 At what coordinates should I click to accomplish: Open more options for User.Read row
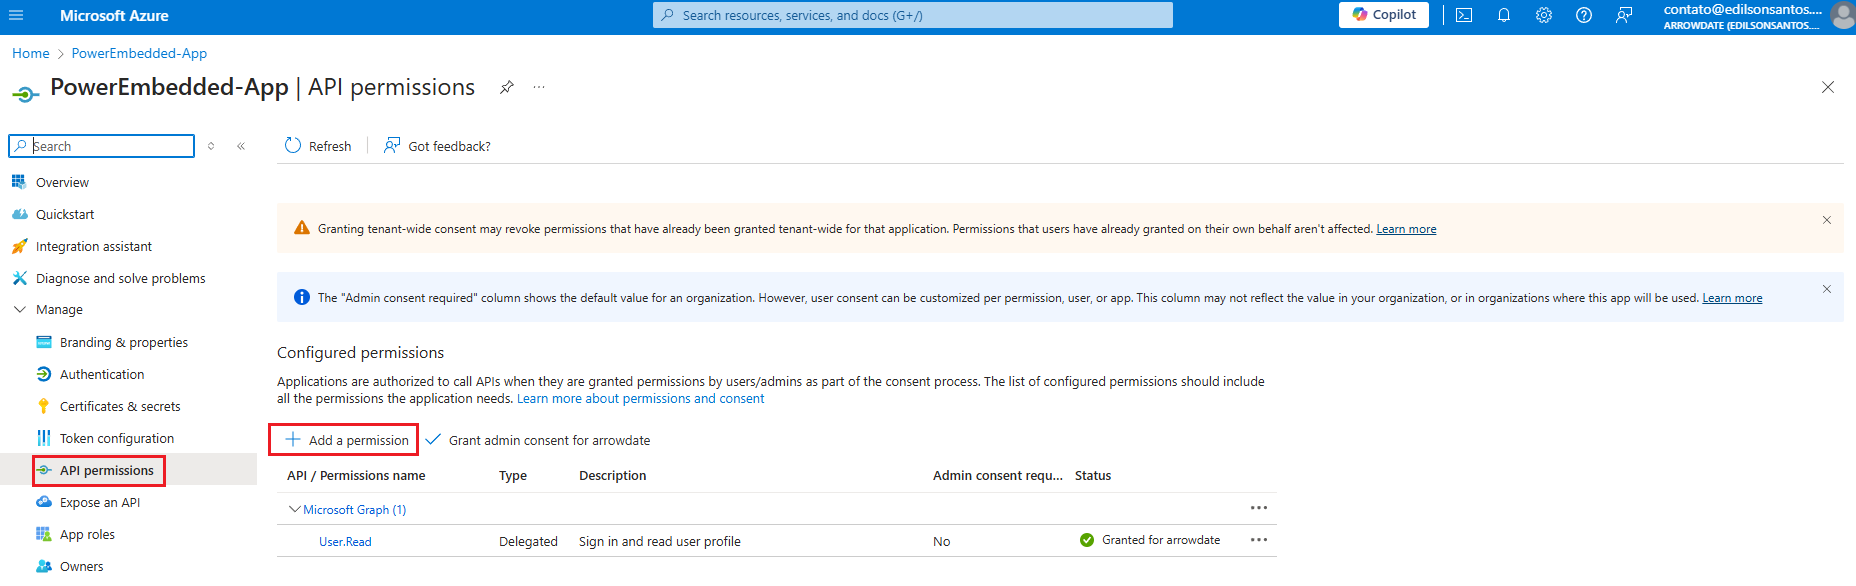point(1258,540)
